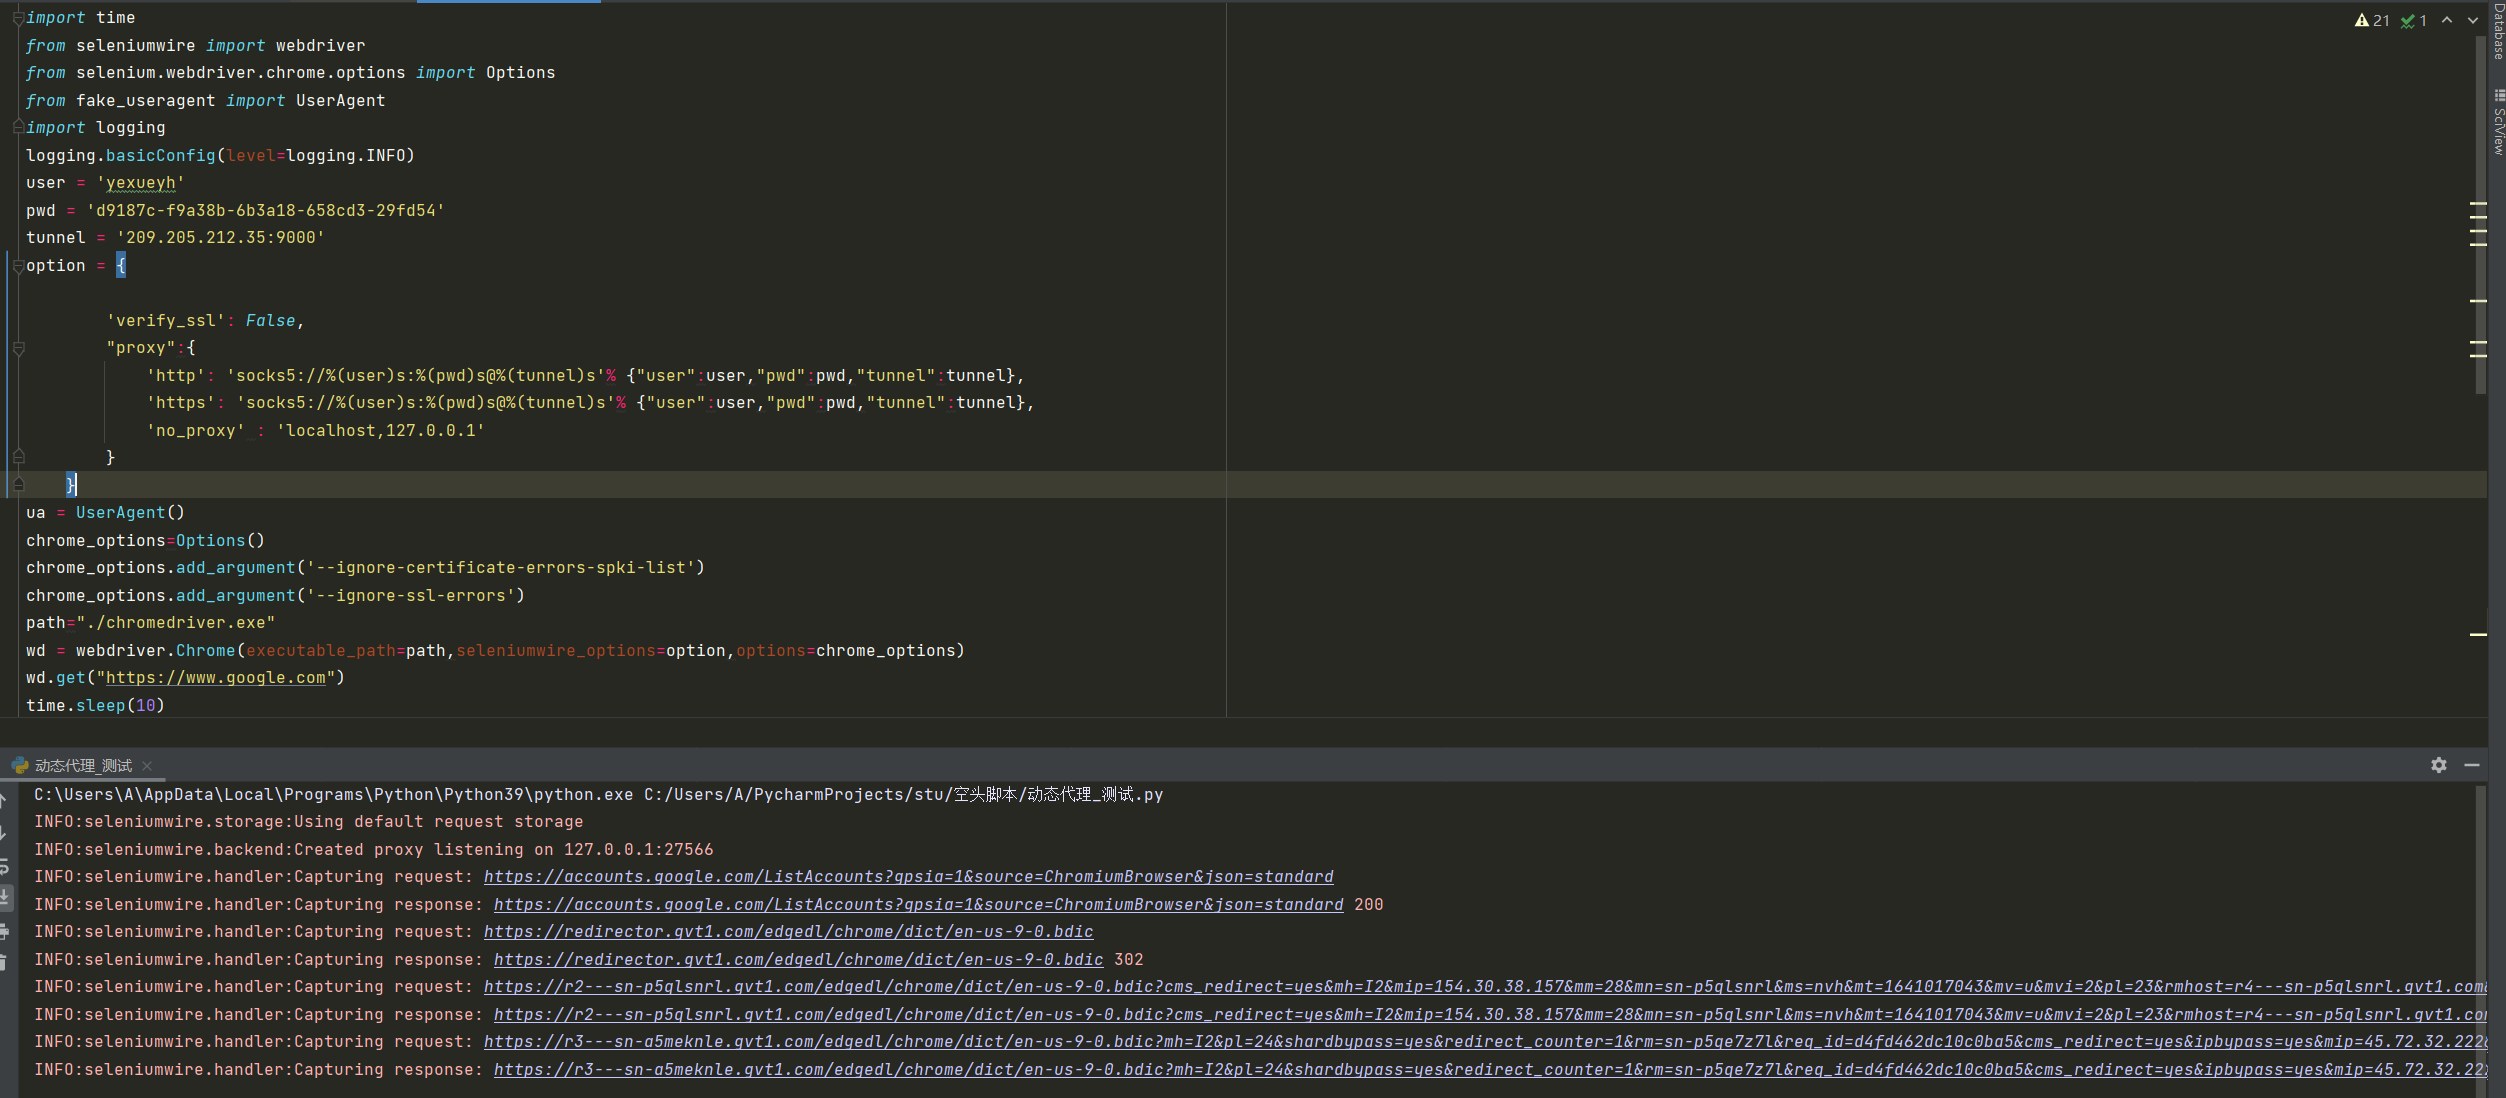
Task: Click '--ignore-certificate-errors-spki-list' argument
Action: (x=500, y=568)
